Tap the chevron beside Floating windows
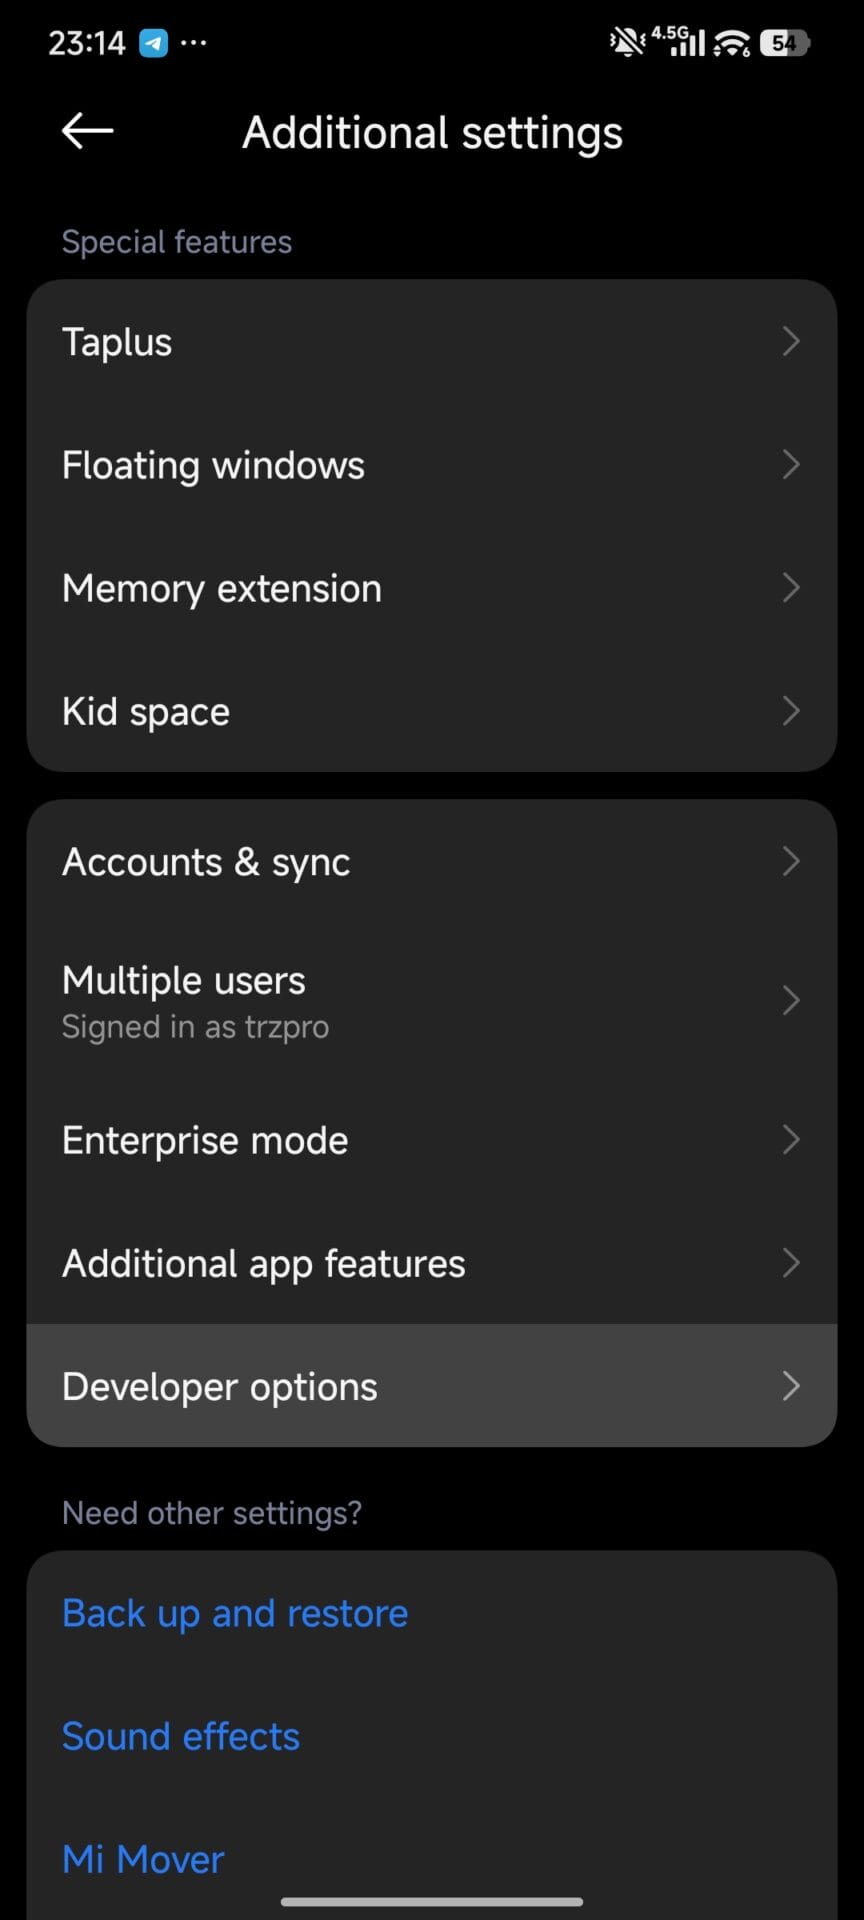This screenshot has height=1920, width=864. pos(790,464)
